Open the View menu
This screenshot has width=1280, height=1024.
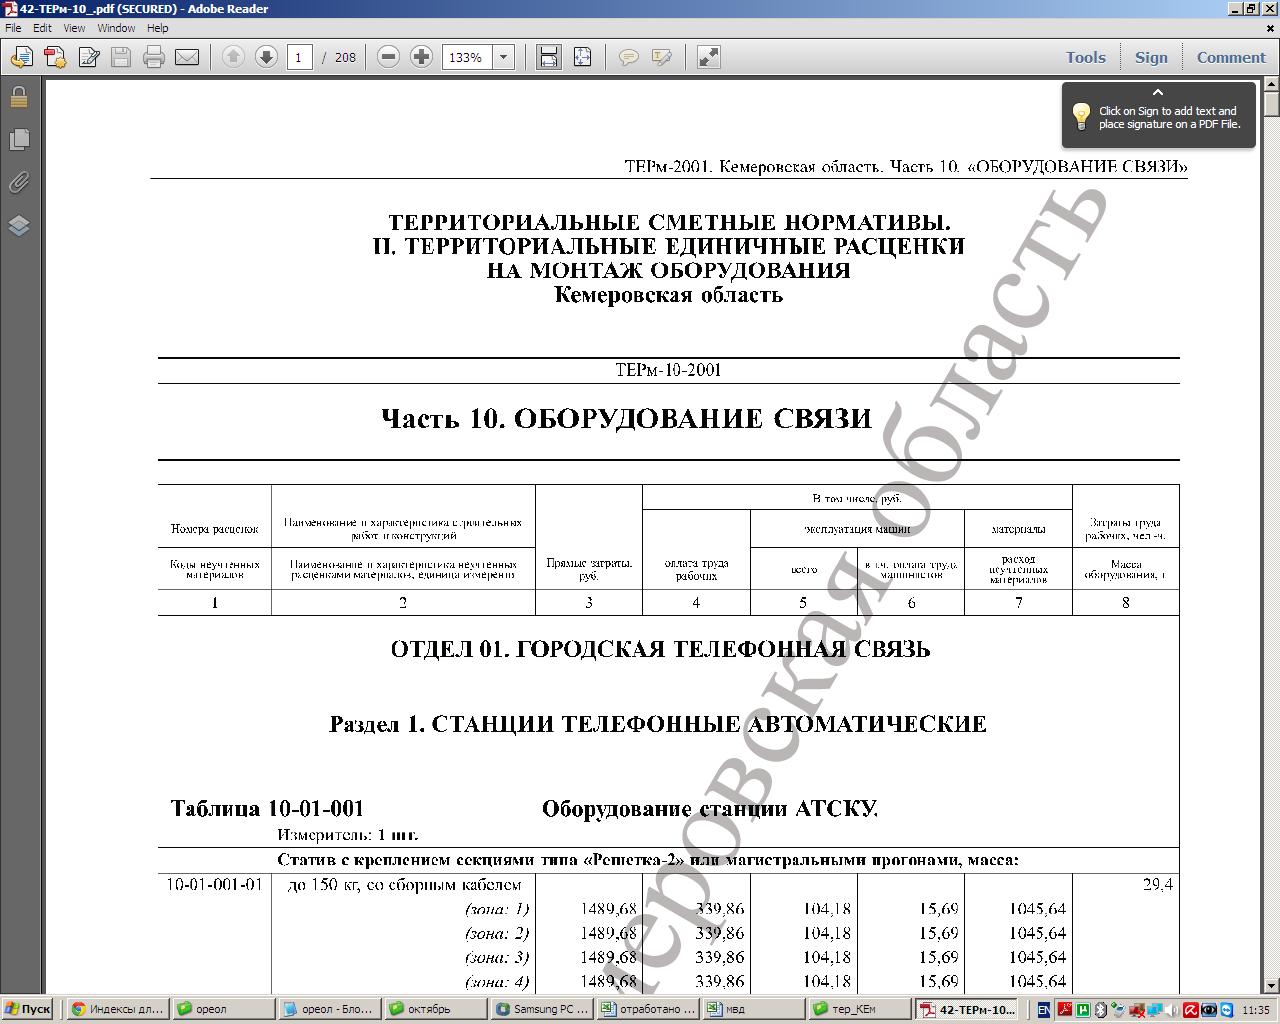tap(75, 28)
